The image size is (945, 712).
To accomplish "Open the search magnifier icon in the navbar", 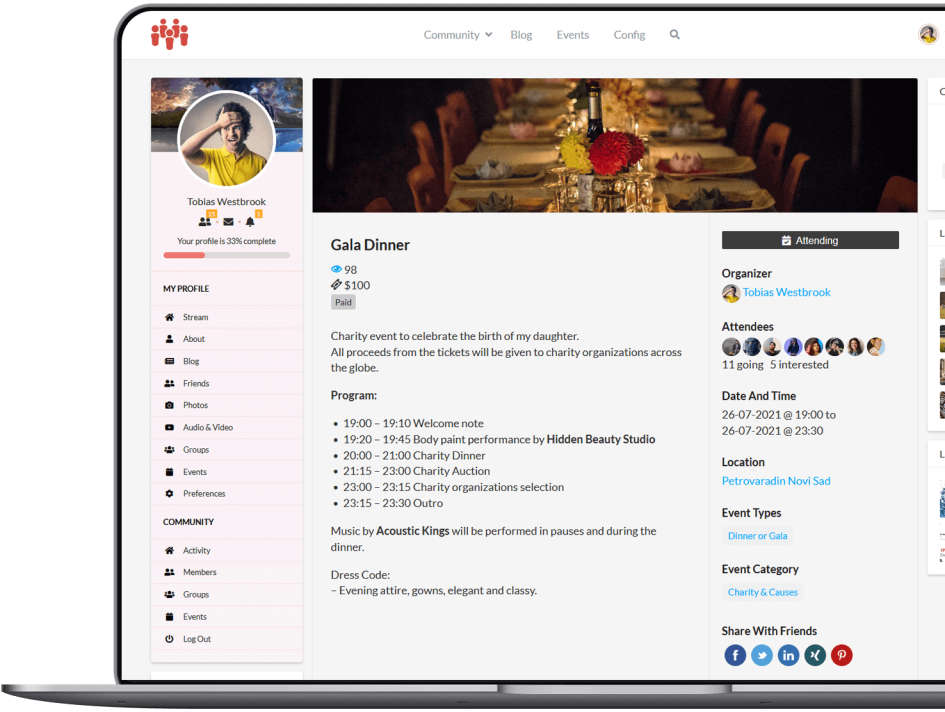I will point(674,34).
